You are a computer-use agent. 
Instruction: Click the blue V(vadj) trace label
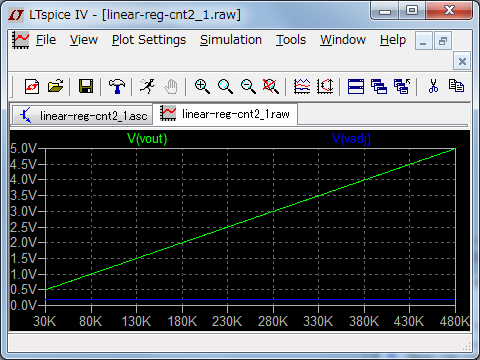click(x=351, y=138)
